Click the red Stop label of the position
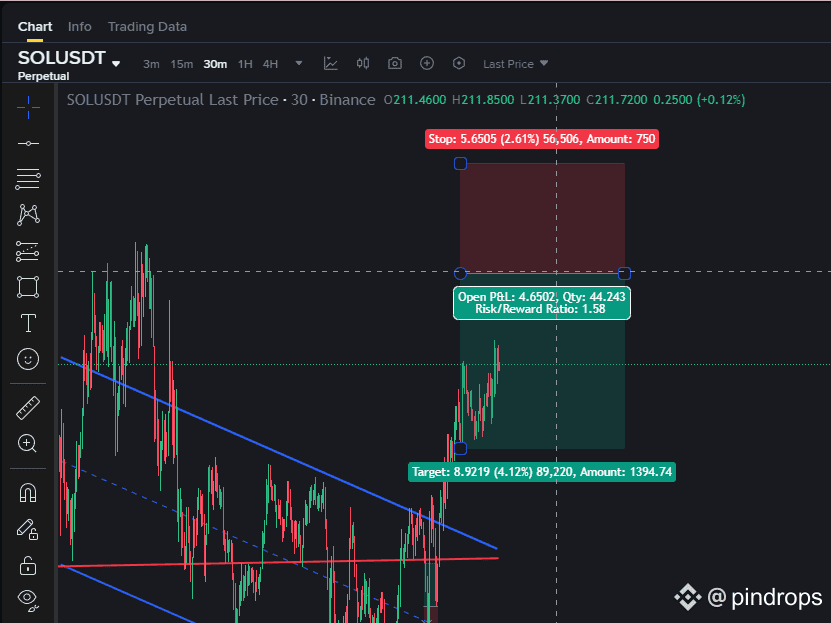Image resolution: width=831 pixels, height=623 pixels. point(542,139)
